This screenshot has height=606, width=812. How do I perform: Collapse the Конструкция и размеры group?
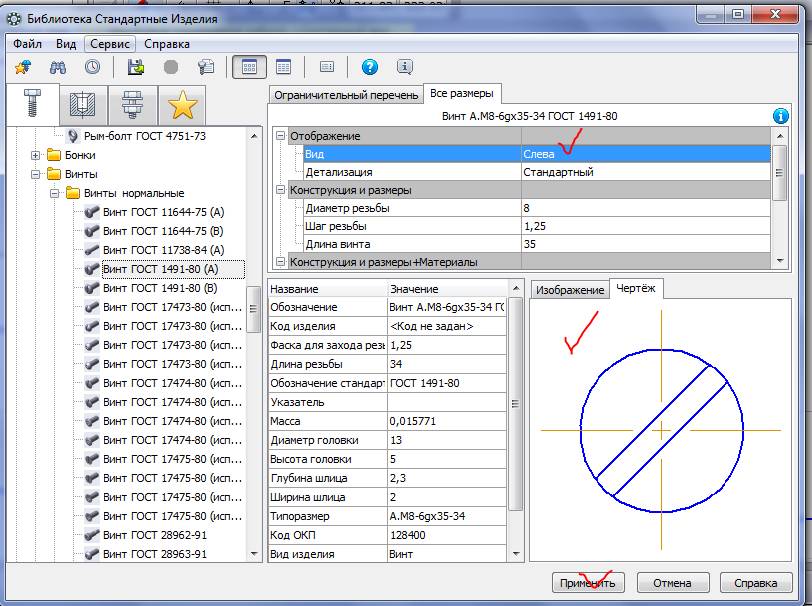[x=281, y=190]
